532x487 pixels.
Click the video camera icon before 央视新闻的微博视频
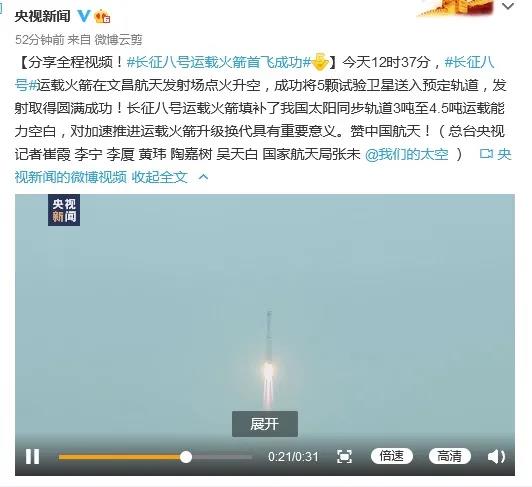(486, 154)
